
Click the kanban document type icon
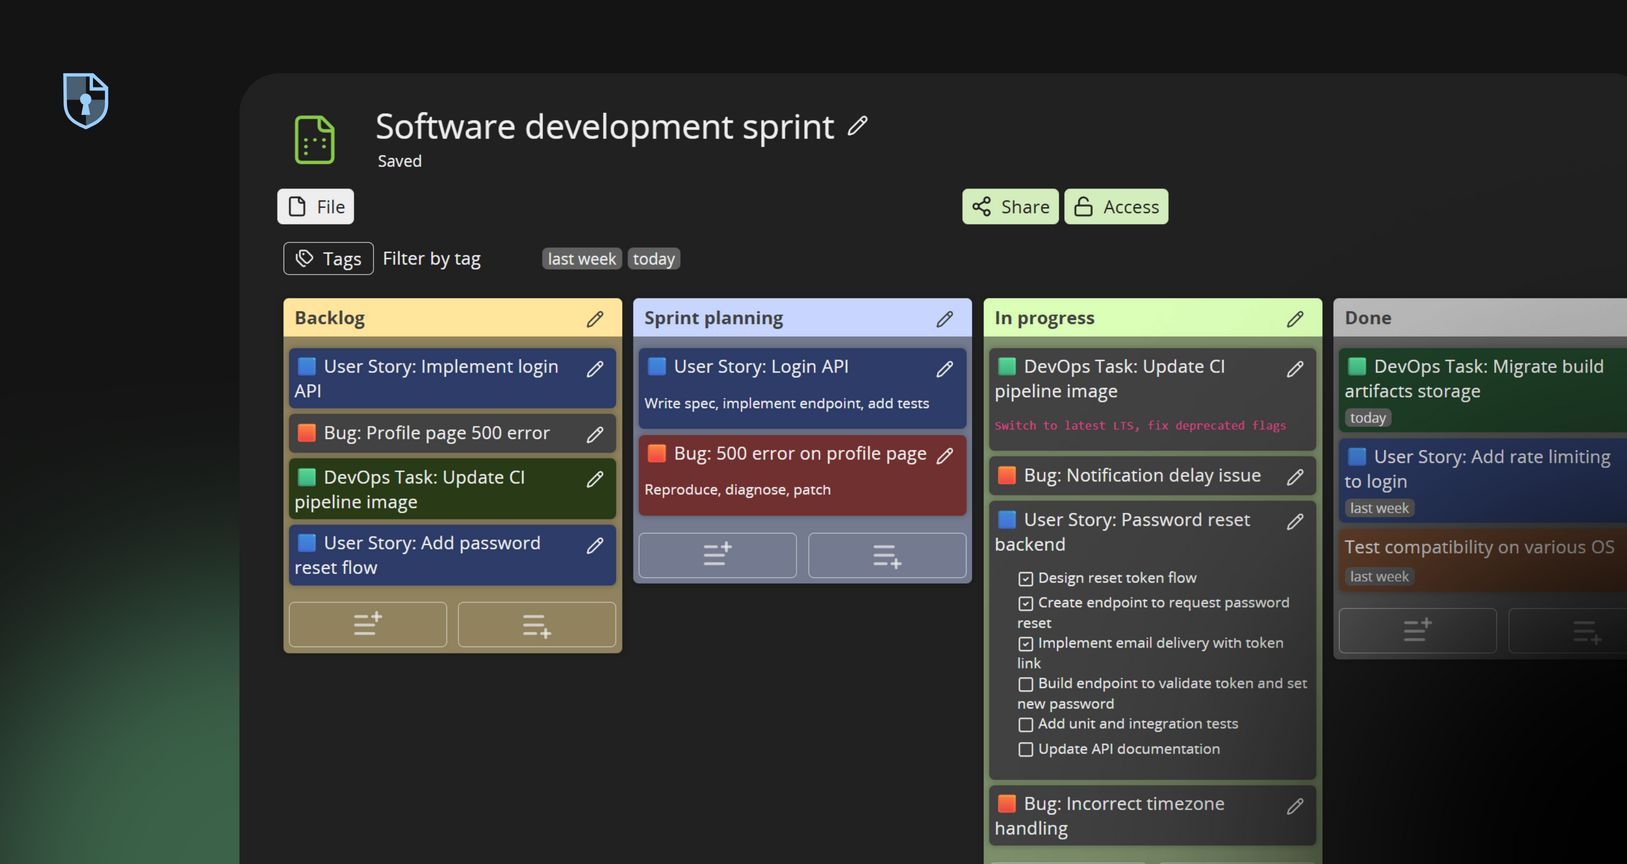pyautogui.click(x=315, y=139)
